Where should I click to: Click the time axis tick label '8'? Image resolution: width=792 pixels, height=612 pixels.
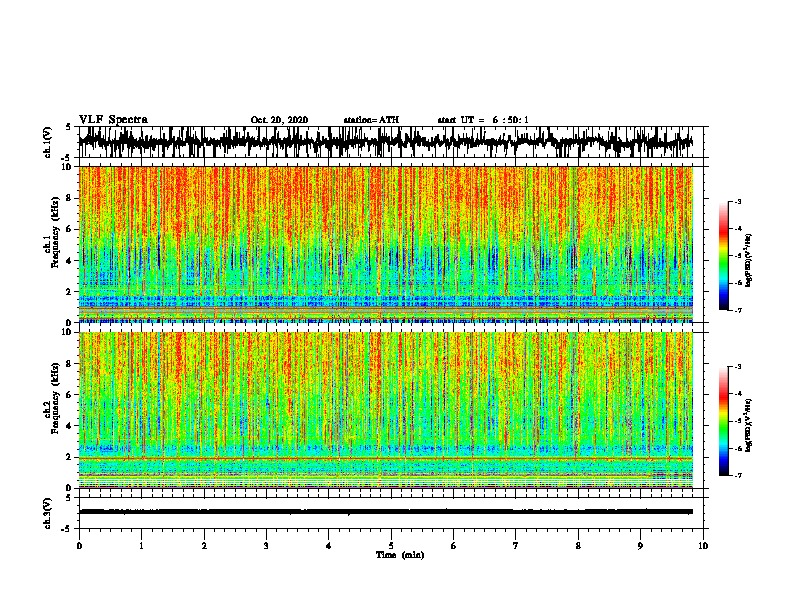(x=578, y=546)
